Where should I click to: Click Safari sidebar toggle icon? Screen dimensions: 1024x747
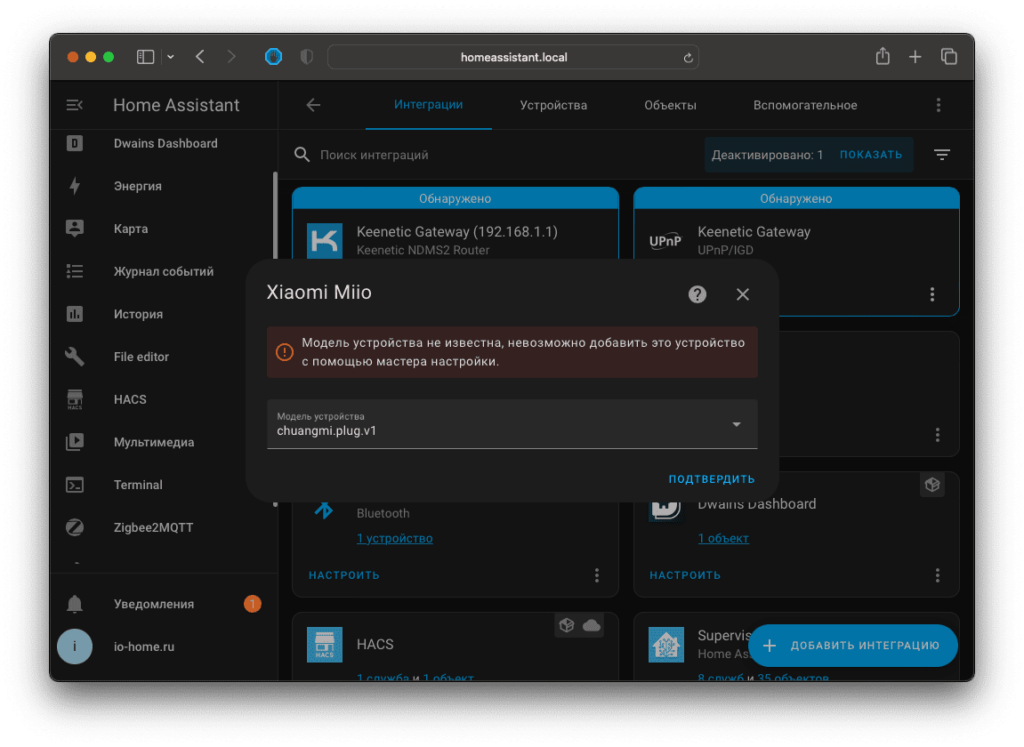145,57
